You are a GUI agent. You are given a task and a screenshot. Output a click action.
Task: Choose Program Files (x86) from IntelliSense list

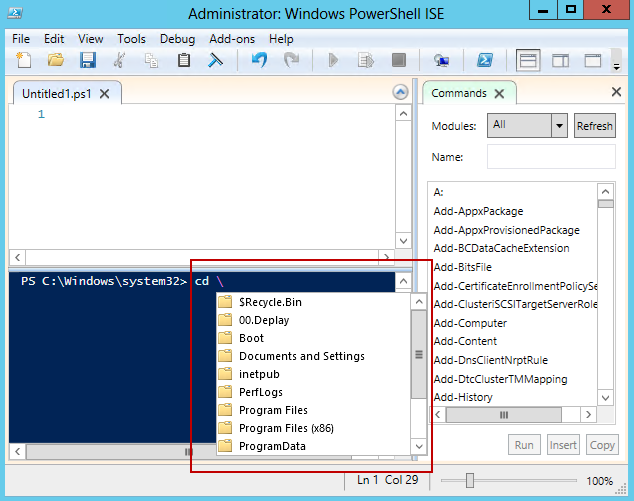[313, 428]
